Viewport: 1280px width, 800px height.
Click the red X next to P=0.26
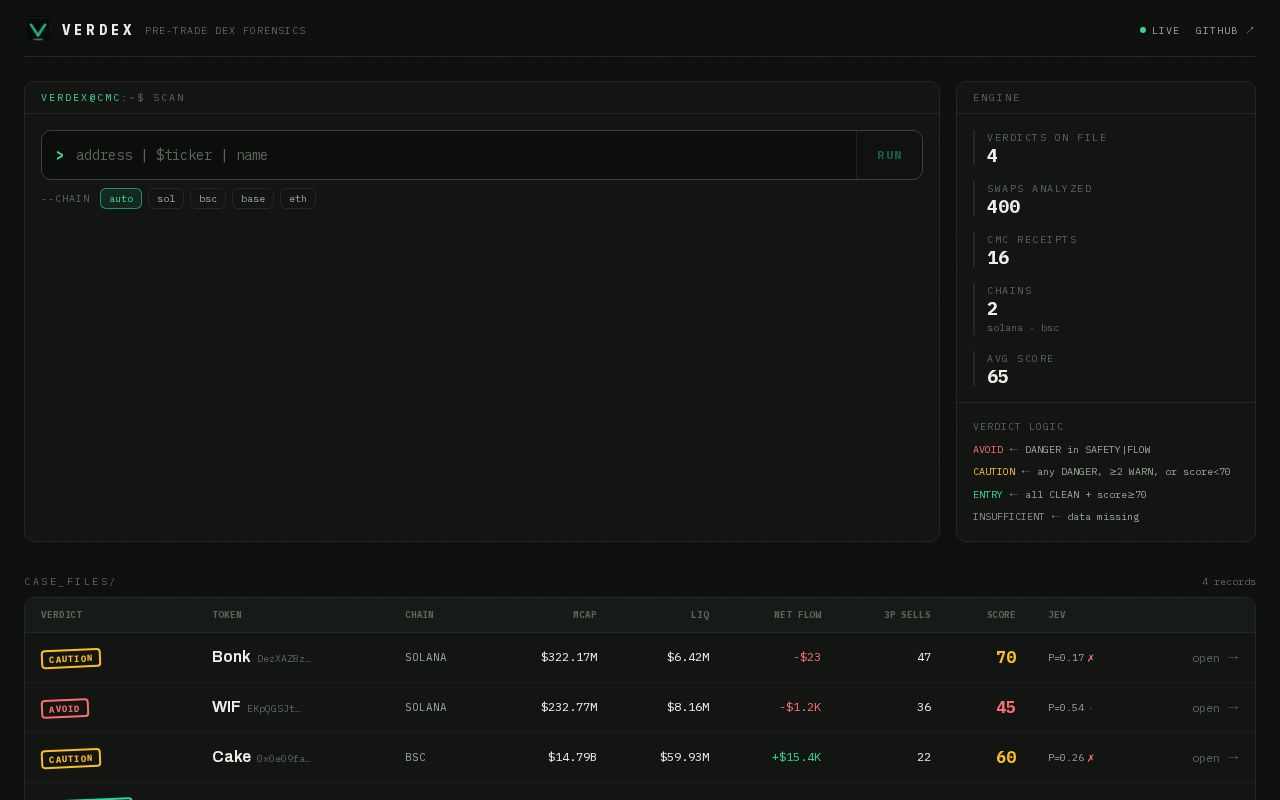(1091, 758)
